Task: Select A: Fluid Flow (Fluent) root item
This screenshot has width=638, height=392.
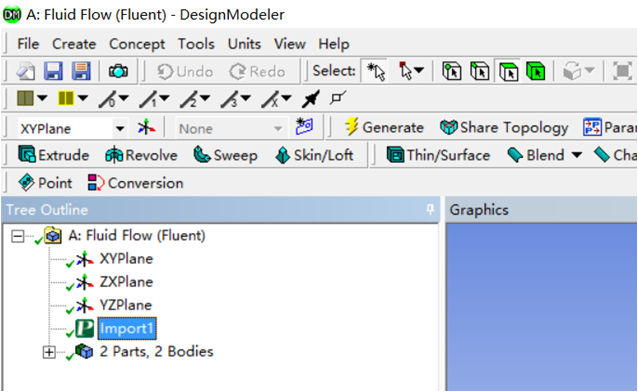Action: [x=137, y=236]
